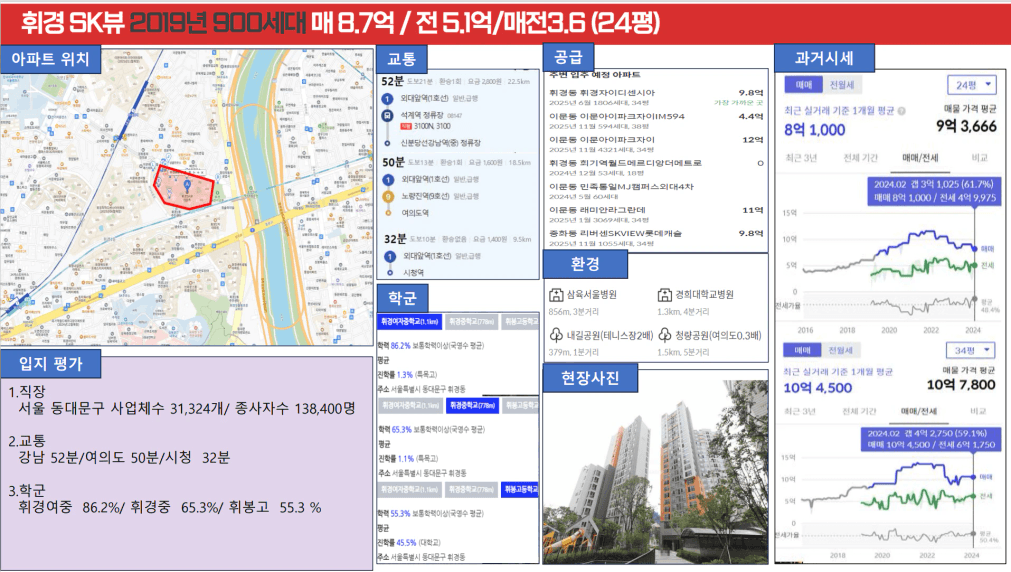Image resolution: width=1011 pixels, height=572 pixels.
Task: Select 비교 tab in the 34평 panel
Action: (x=977, y=411)
